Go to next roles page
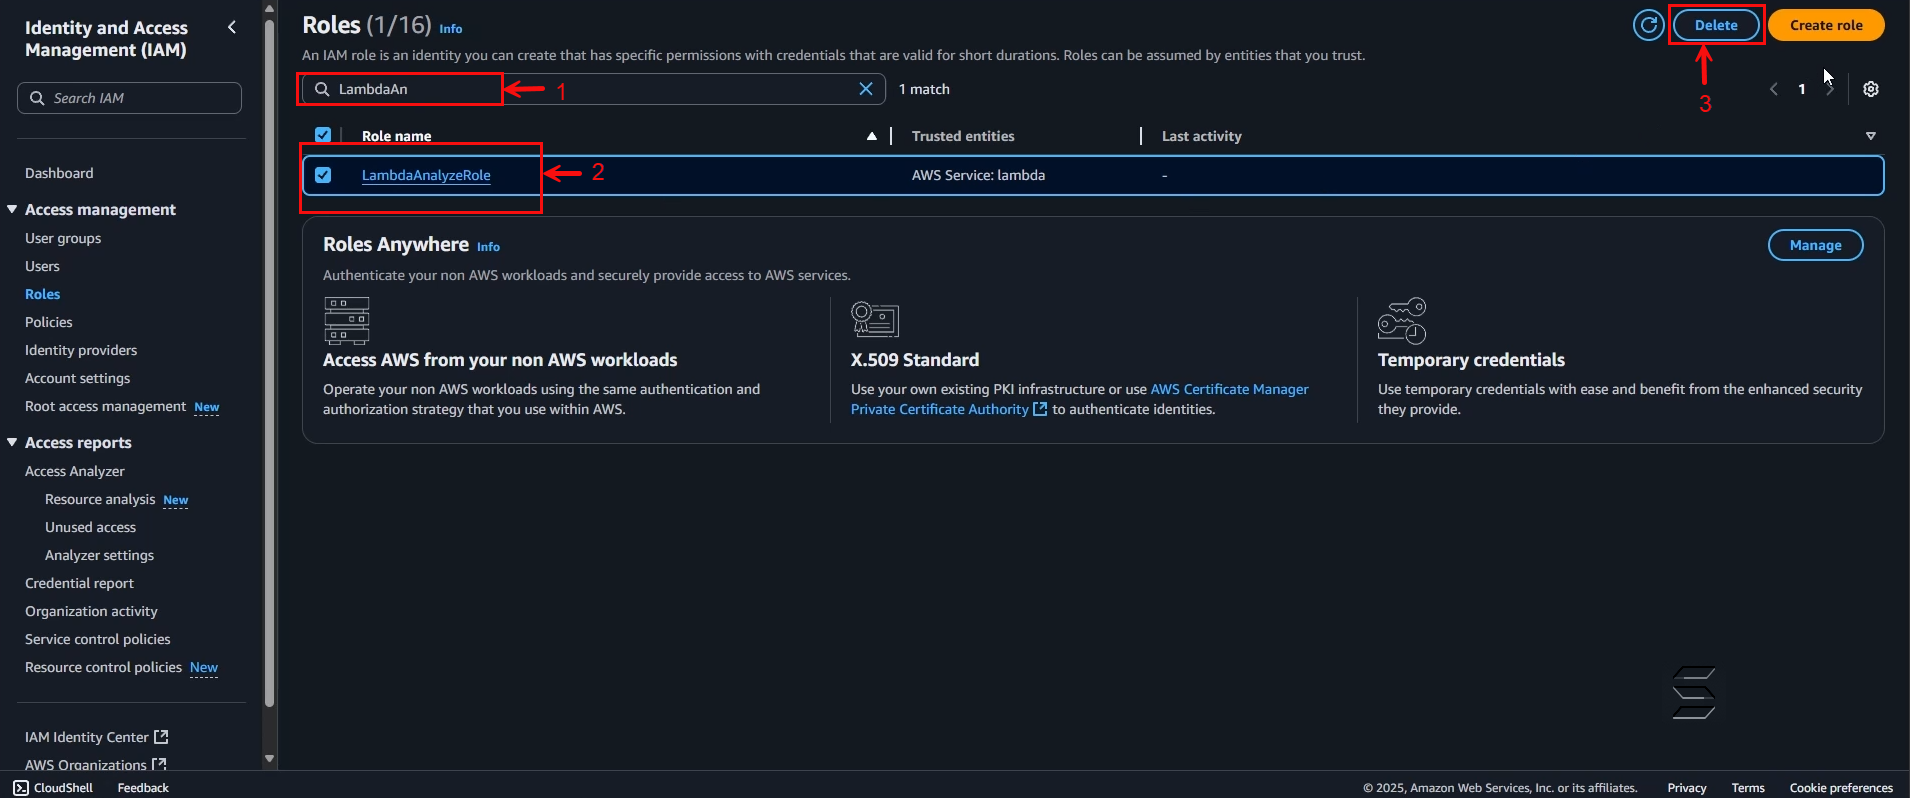Viewport: 1910px width, 798px height. (1830, 89)
